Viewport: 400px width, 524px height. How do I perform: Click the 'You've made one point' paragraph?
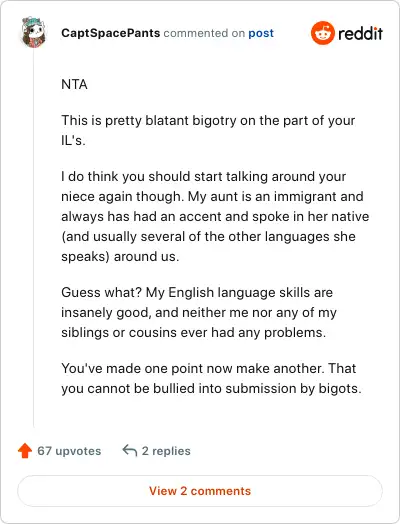point(211,378)
